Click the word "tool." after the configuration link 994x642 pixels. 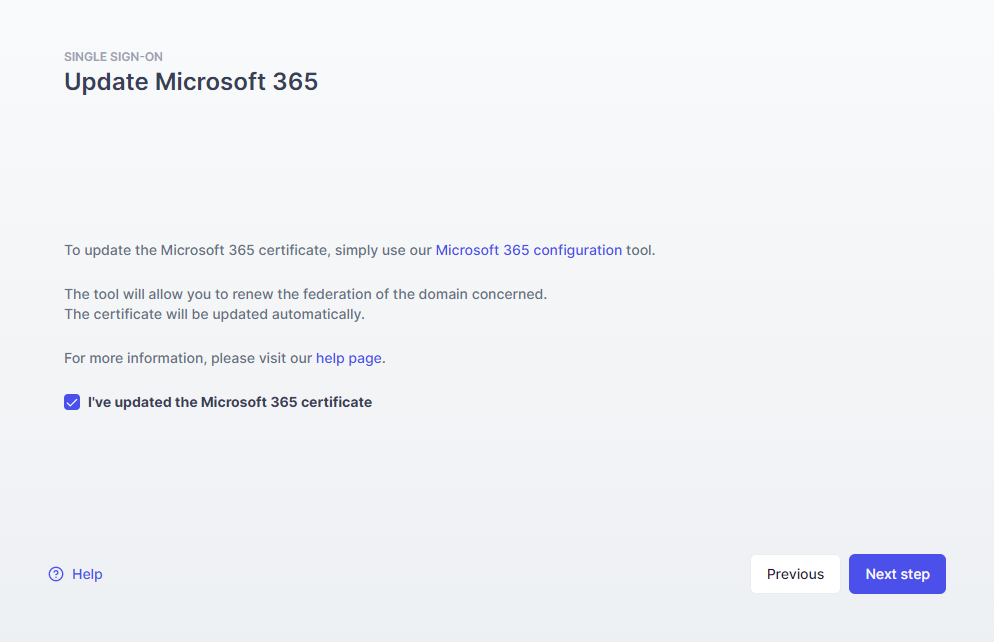(641, 250)
